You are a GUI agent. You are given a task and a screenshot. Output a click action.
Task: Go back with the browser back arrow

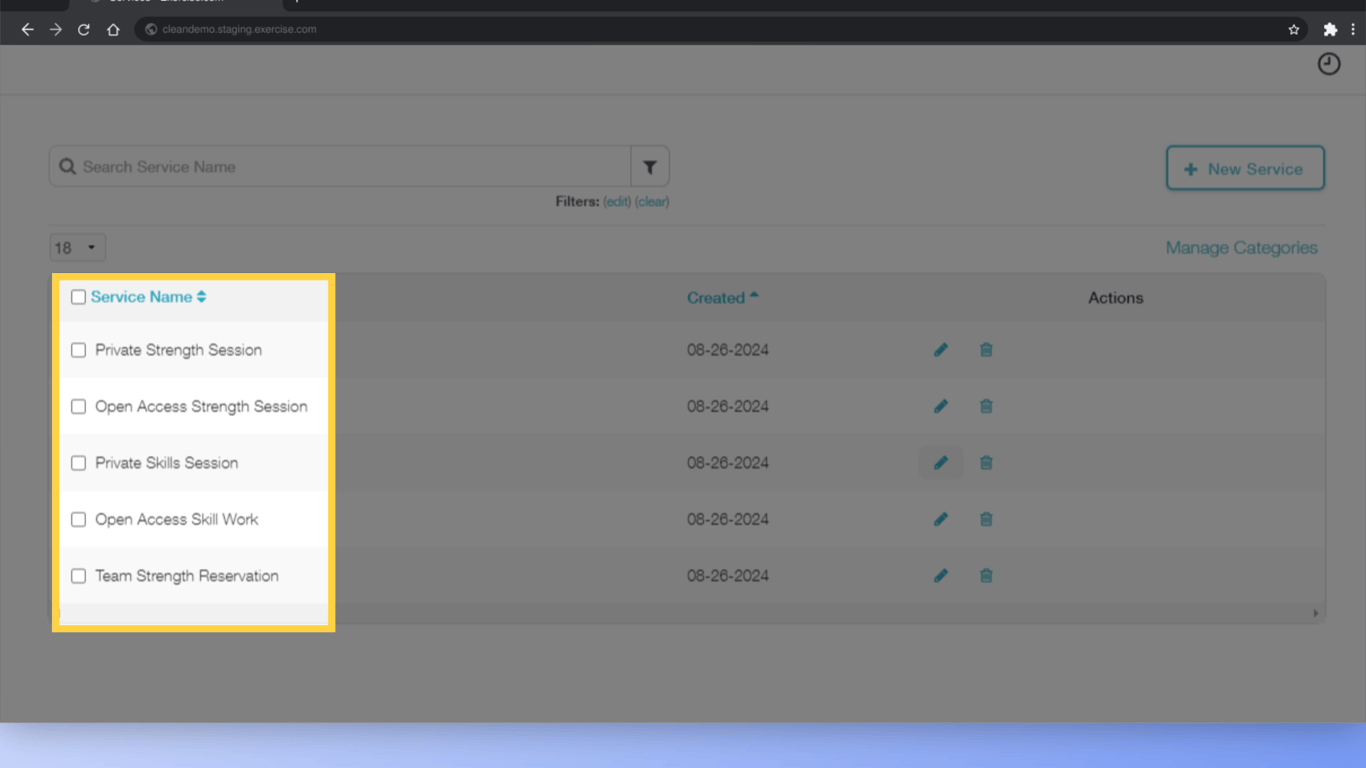click(x=27, y=29)
